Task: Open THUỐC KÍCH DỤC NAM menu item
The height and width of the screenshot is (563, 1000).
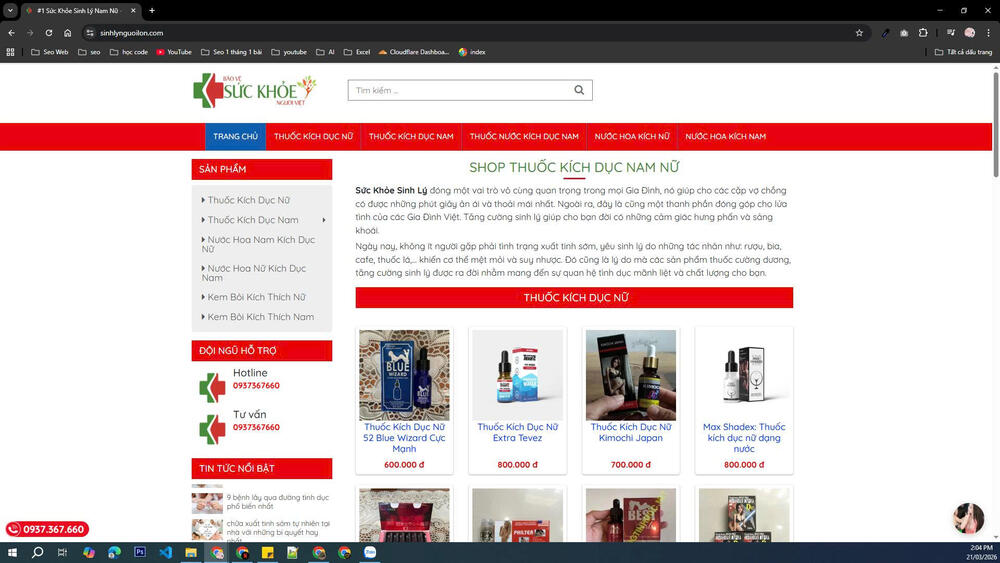Action: (411, 136)
